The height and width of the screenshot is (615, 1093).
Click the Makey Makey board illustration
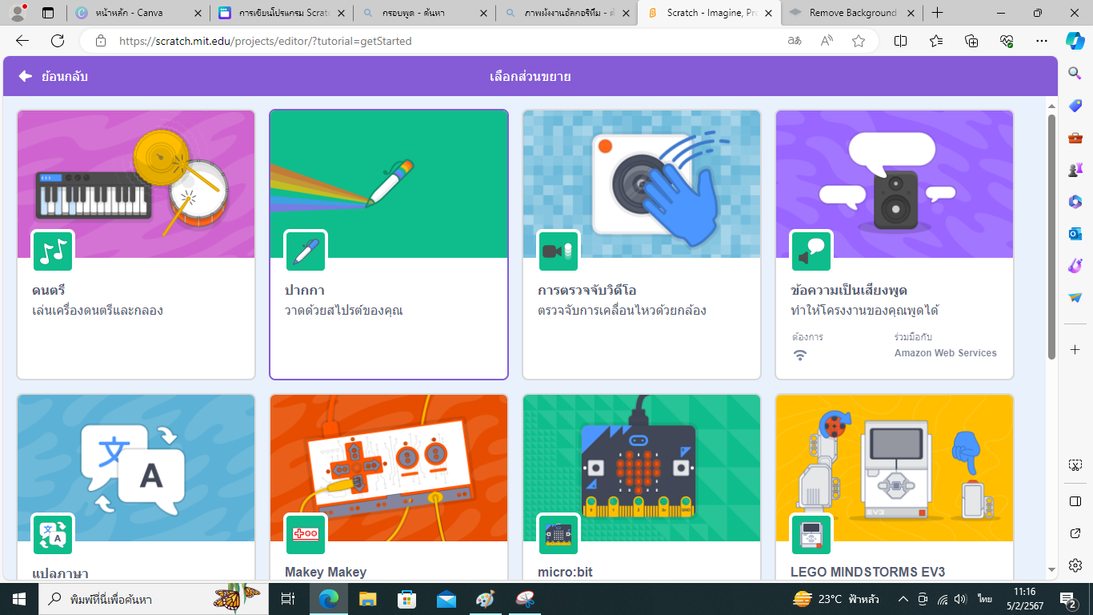pos(389,468)
